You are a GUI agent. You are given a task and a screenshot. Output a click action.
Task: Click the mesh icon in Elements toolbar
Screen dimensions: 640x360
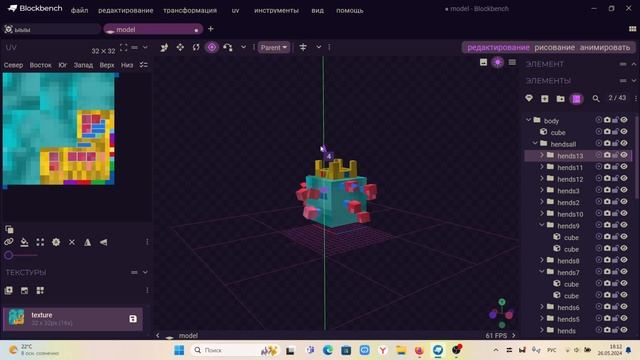pyautogui.click(x=529, y=98)
